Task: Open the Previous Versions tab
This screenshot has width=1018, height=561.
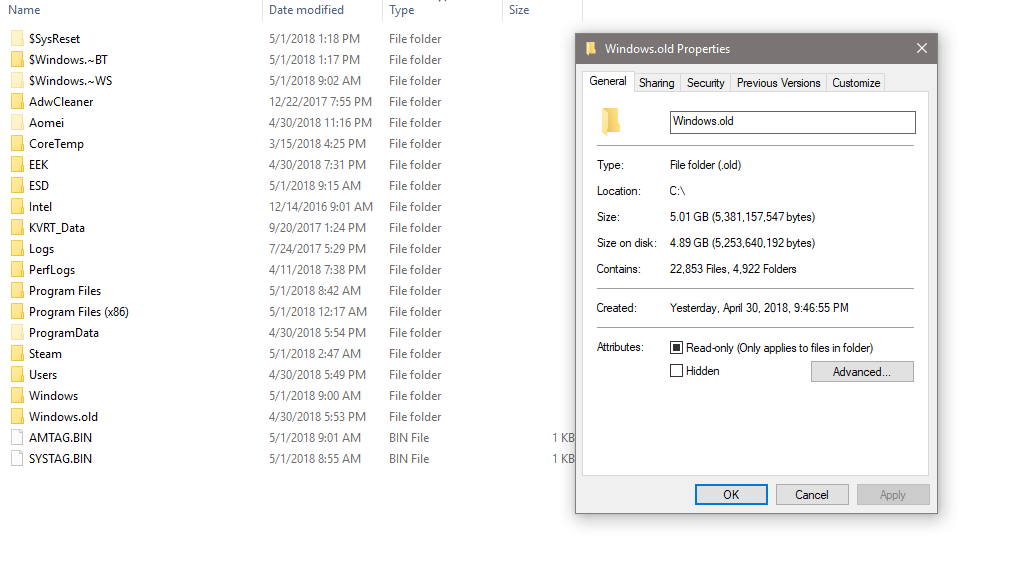Action: (778, 83)
